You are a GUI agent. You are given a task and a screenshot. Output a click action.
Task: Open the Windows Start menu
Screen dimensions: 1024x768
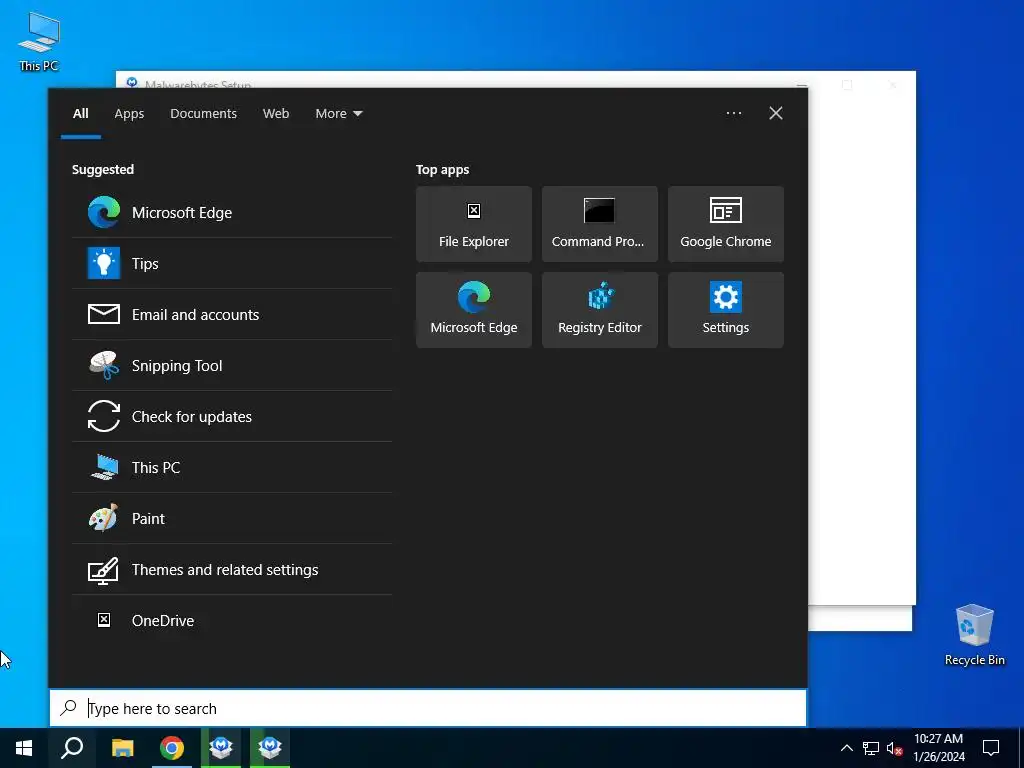(x=24, y=748)
